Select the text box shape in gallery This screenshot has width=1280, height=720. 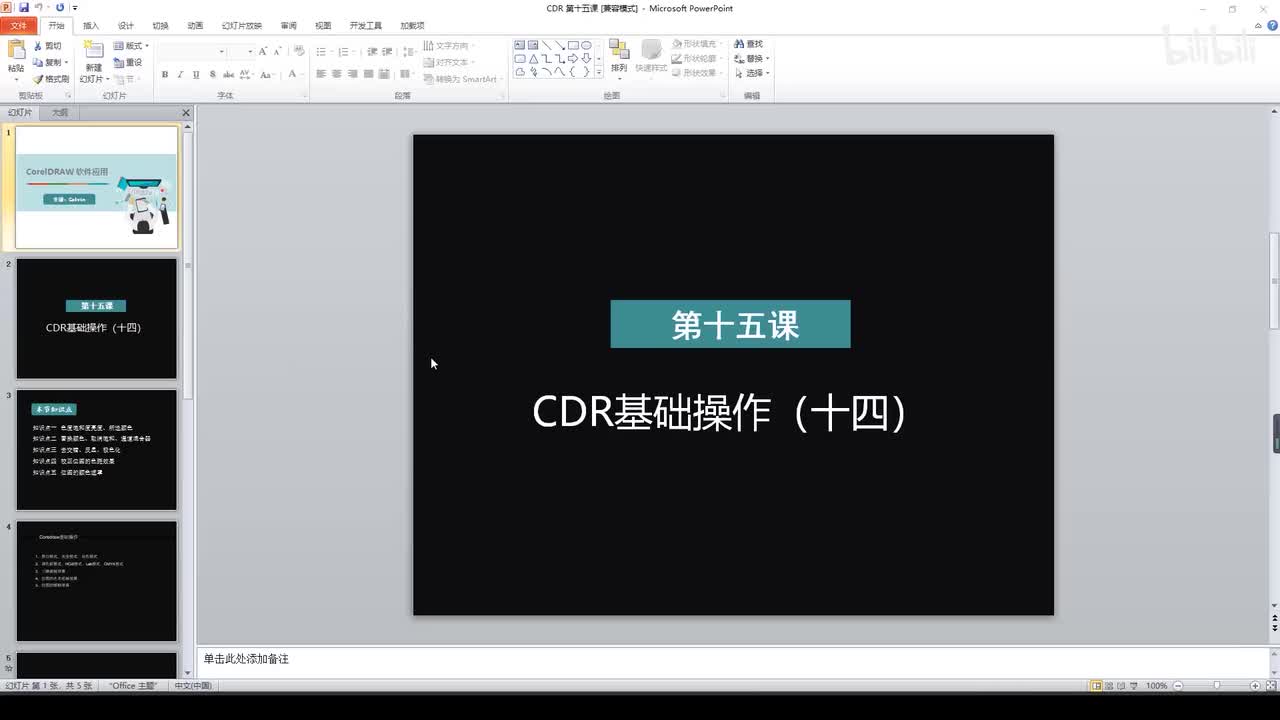coord(520,45)
